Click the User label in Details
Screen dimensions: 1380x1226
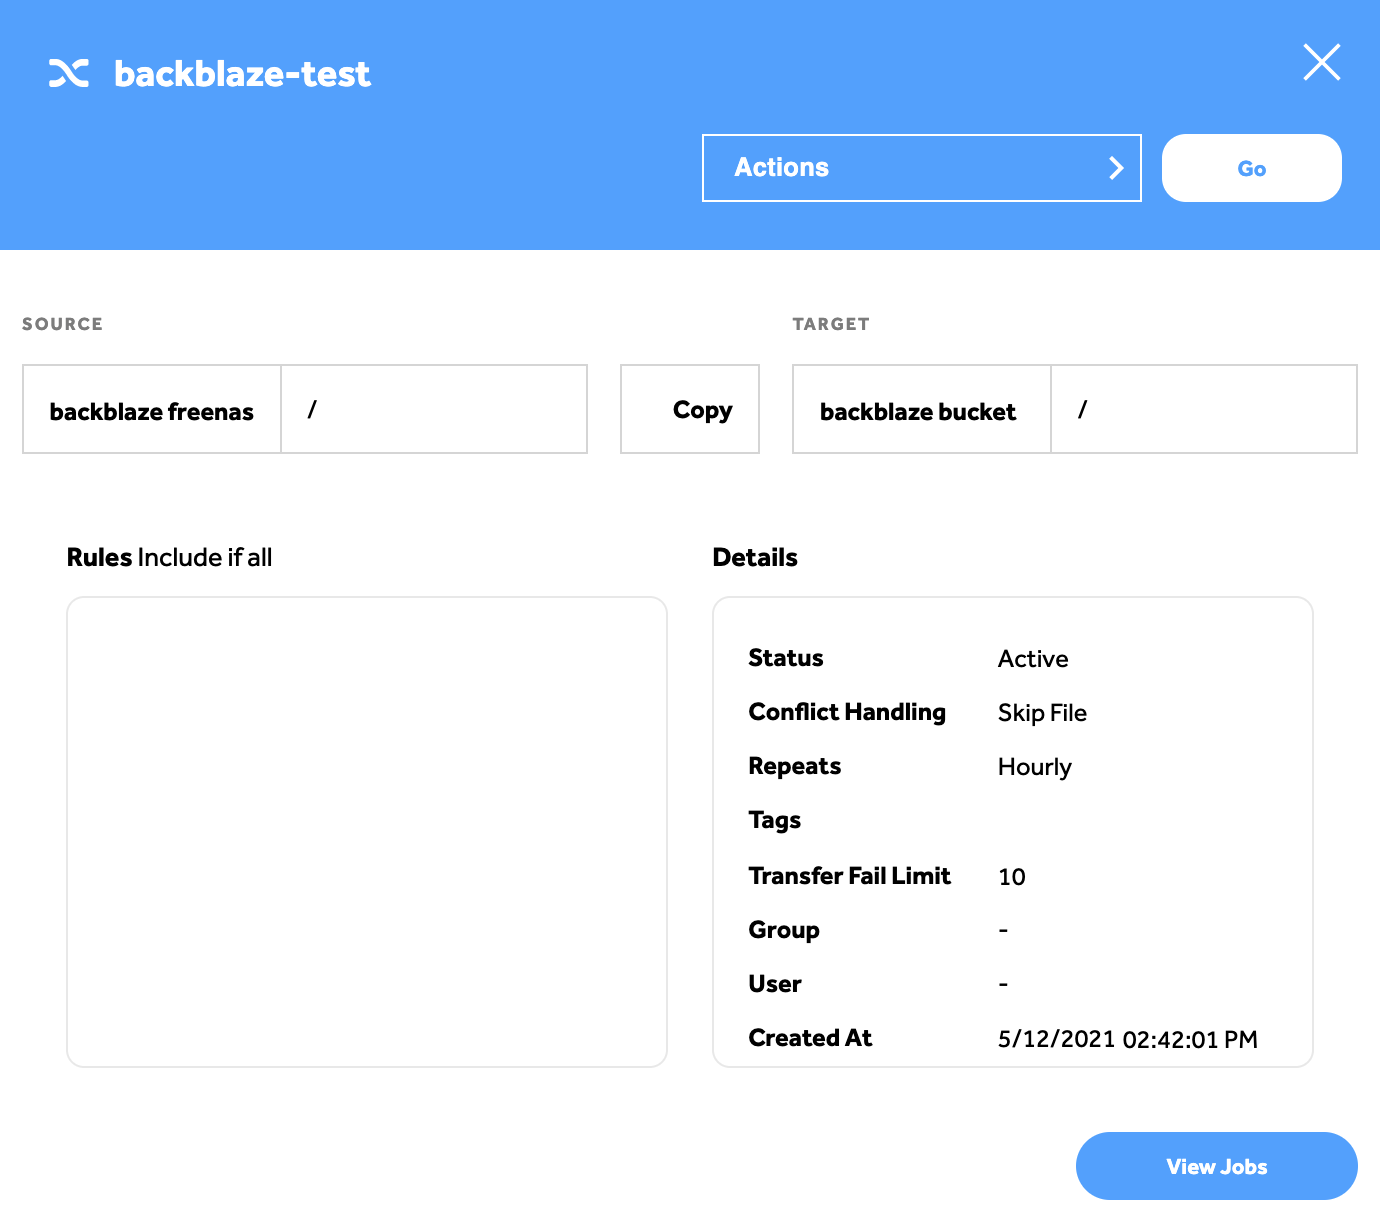coord(775,984)
